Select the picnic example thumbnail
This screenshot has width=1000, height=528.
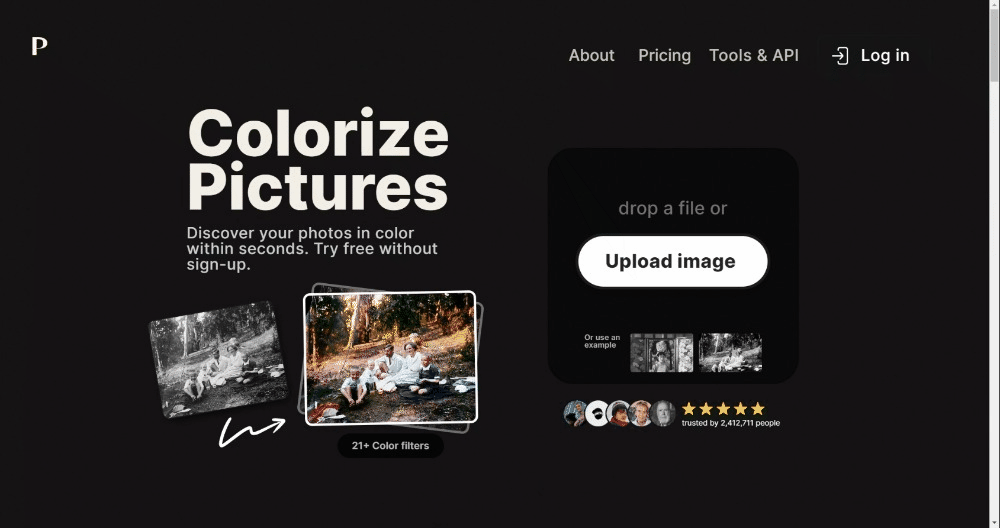click(x=730, y=352)
